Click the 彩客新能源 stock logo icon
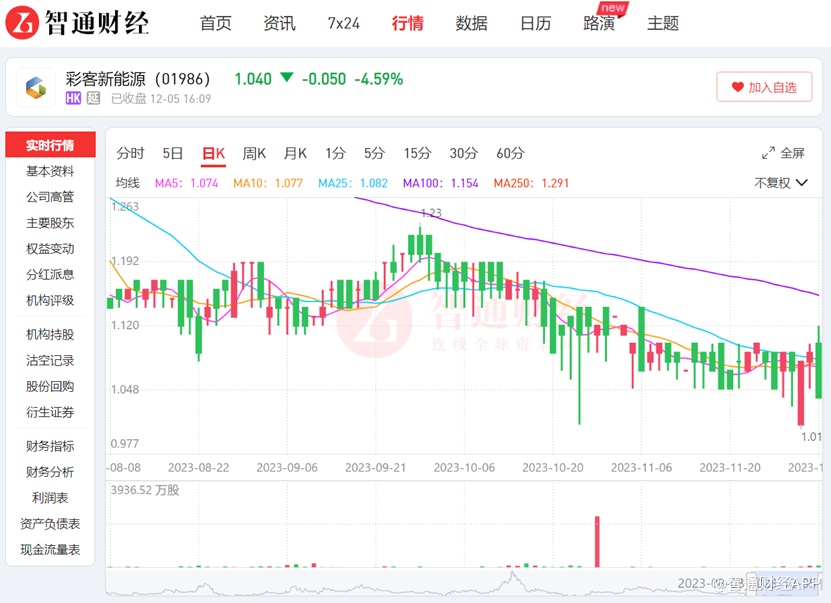 (x=36, y=88)
